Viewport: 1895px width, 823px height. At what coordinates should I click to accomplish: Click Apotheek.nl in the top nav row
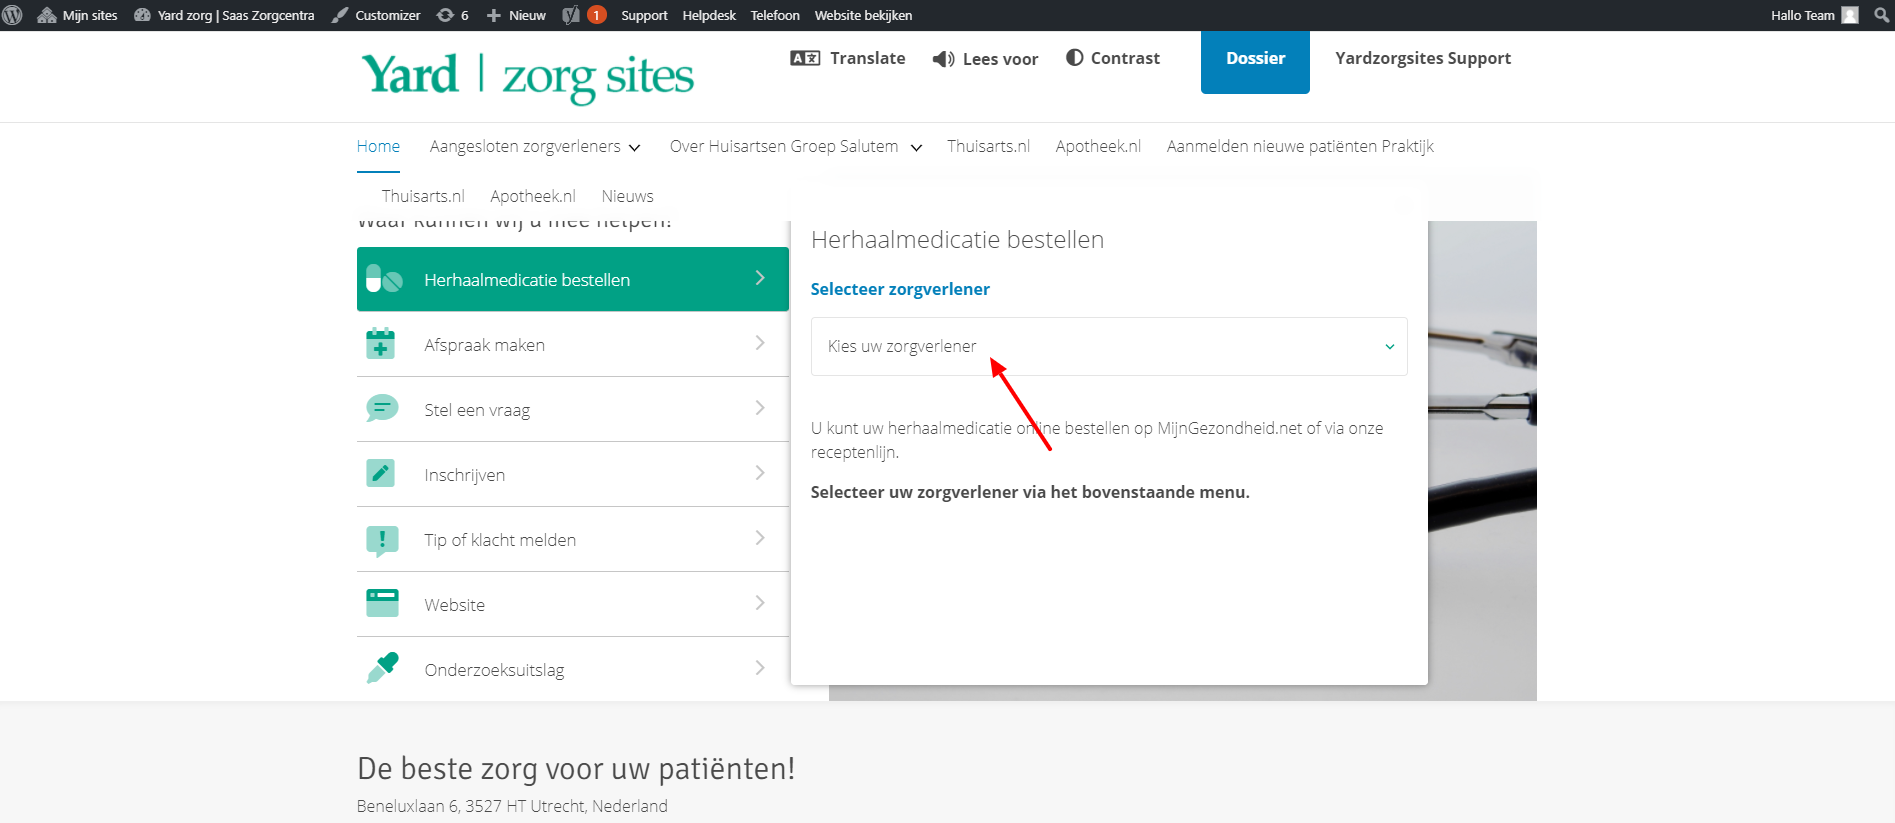click(1098, 146)
